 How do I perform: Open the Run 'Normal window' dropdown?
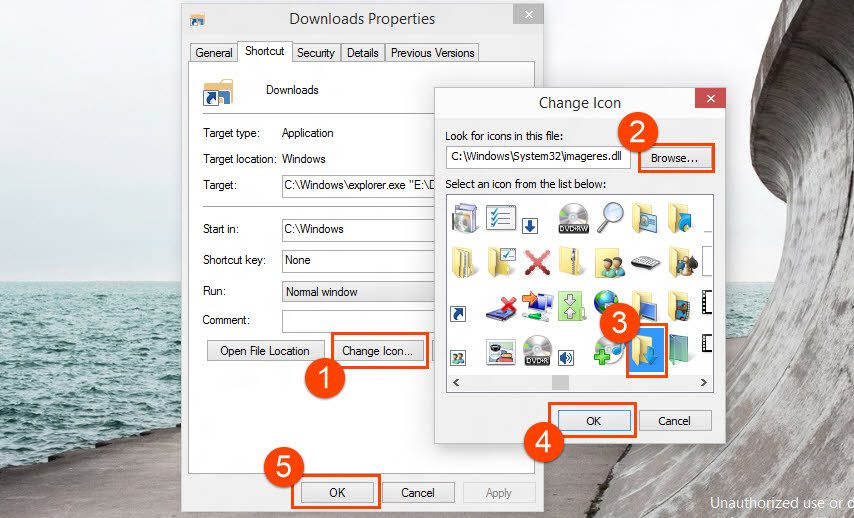[358, 292]
